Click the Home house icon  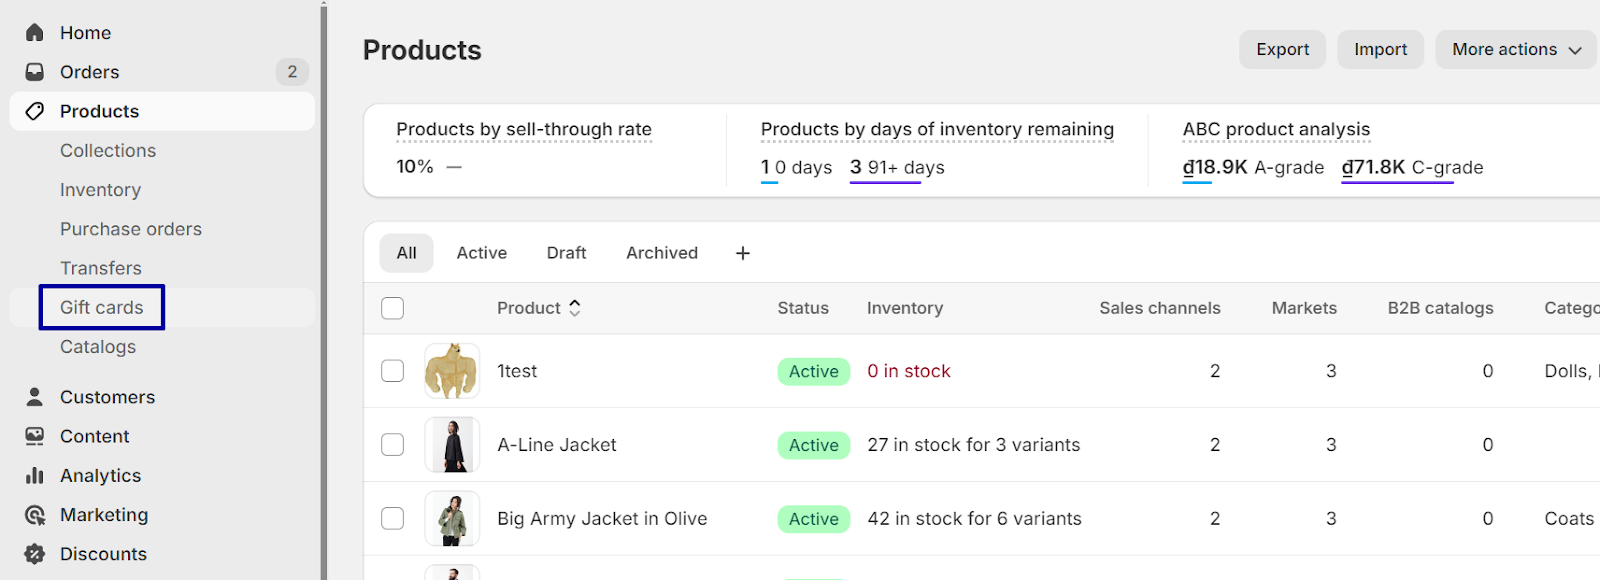35,33
